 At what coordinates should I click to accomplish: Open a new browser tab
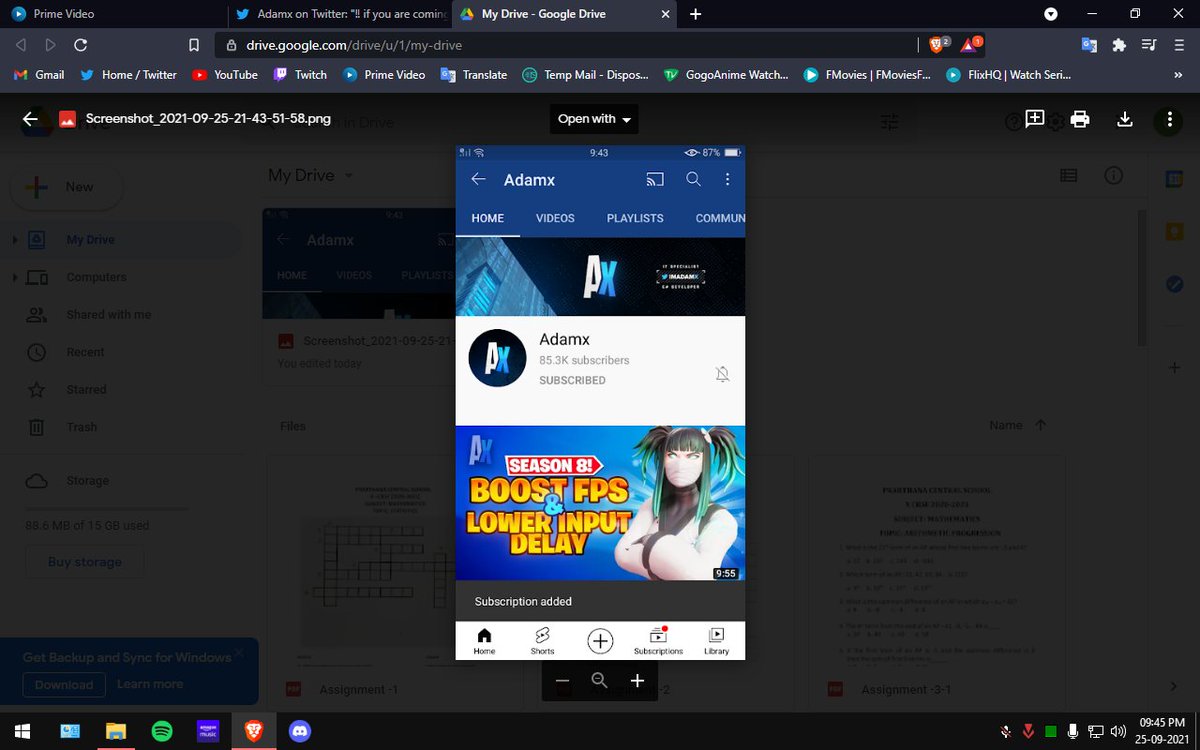696,14
